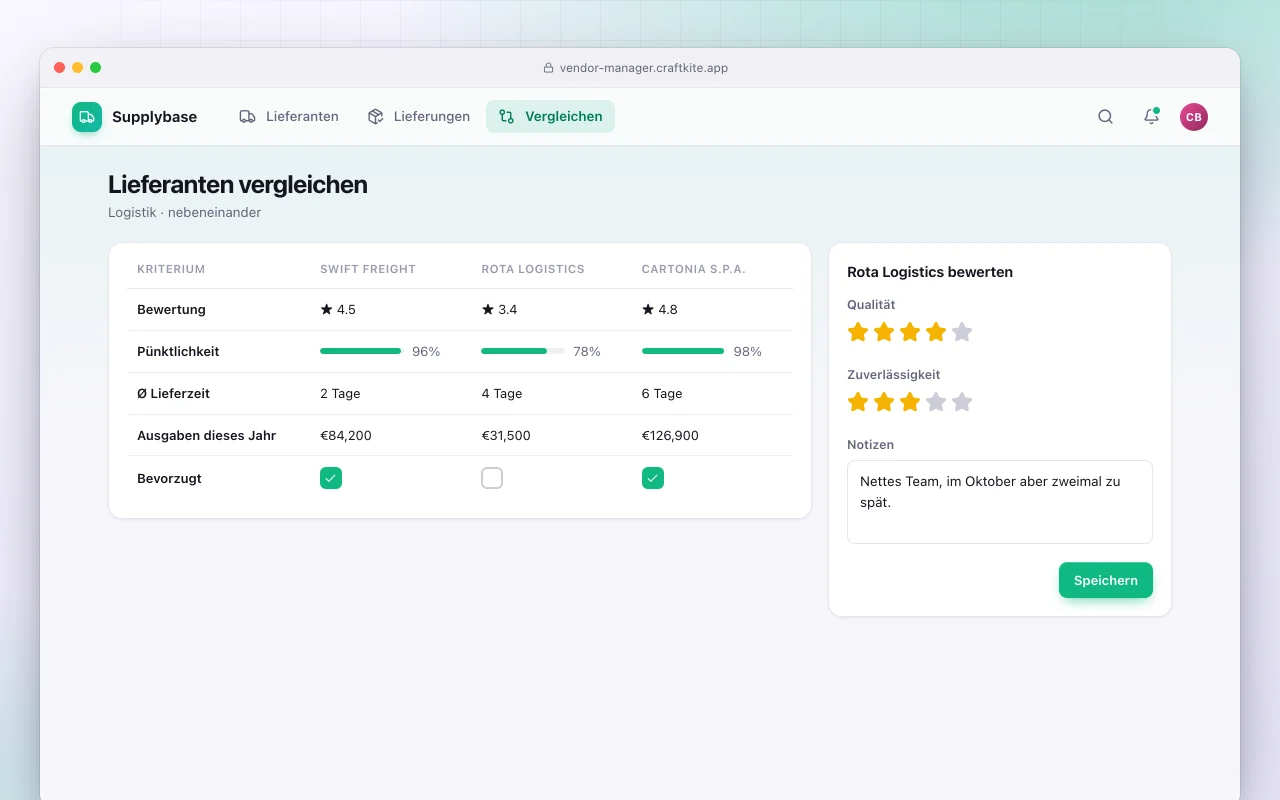Screen dimensions: 1280x800
Task: Set Zuverlässigkeit rating to two stars
Action: pos(884,402)
